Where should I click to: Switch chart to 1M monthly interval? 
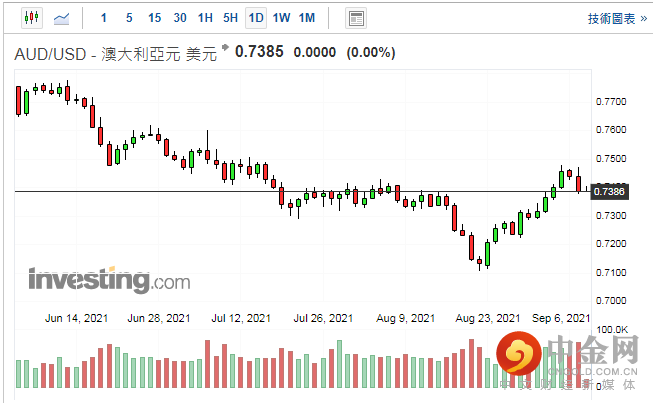306,18
